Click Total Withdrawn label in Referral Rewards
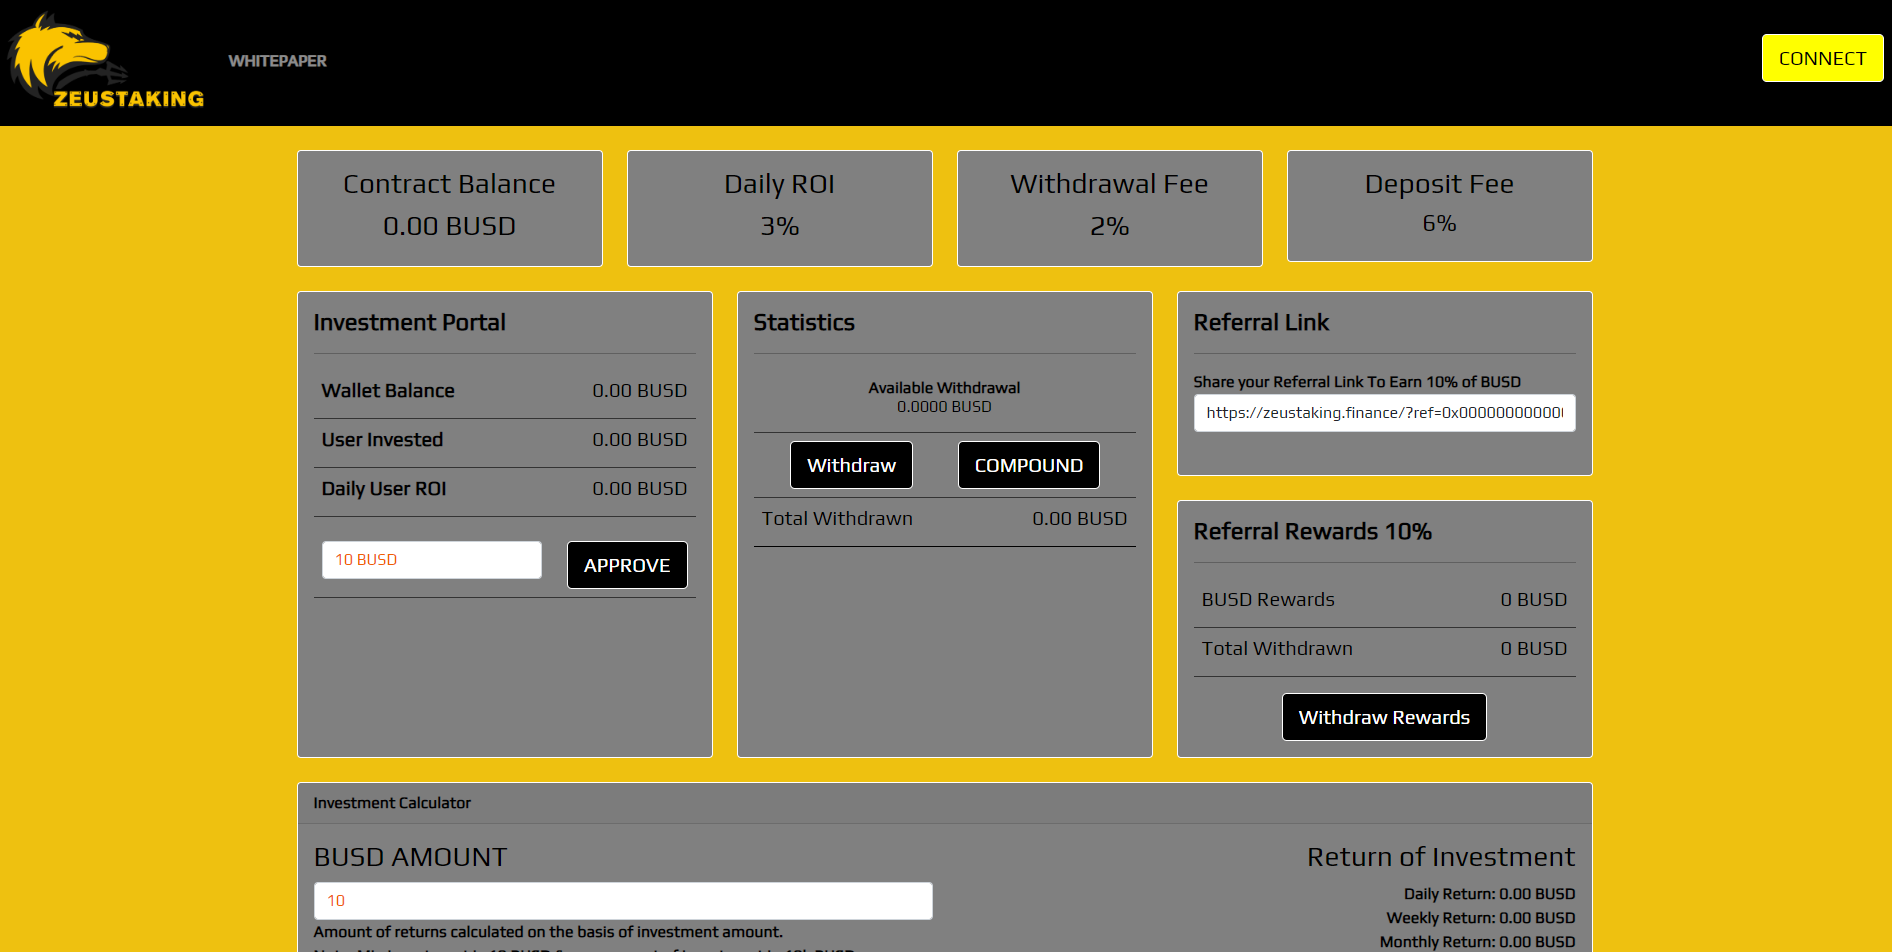This screenshot has width=1892, height=952. coord(1277,649)
